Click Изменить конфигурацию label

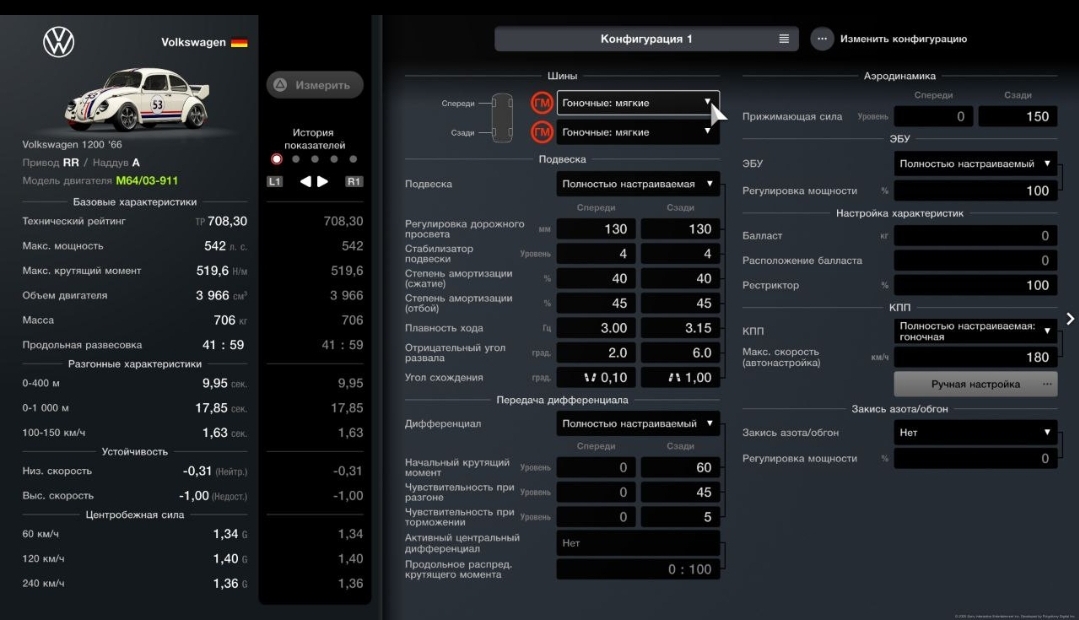pos(903,39)
